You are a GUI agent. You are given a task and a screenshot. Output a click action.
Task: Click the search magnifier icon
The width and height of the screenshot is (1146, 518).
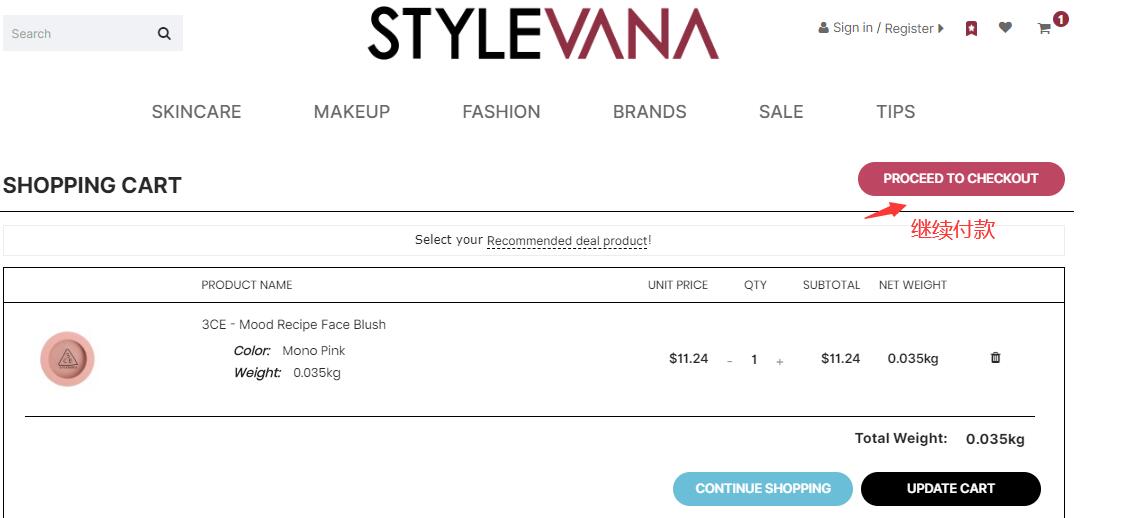point(164,34)
